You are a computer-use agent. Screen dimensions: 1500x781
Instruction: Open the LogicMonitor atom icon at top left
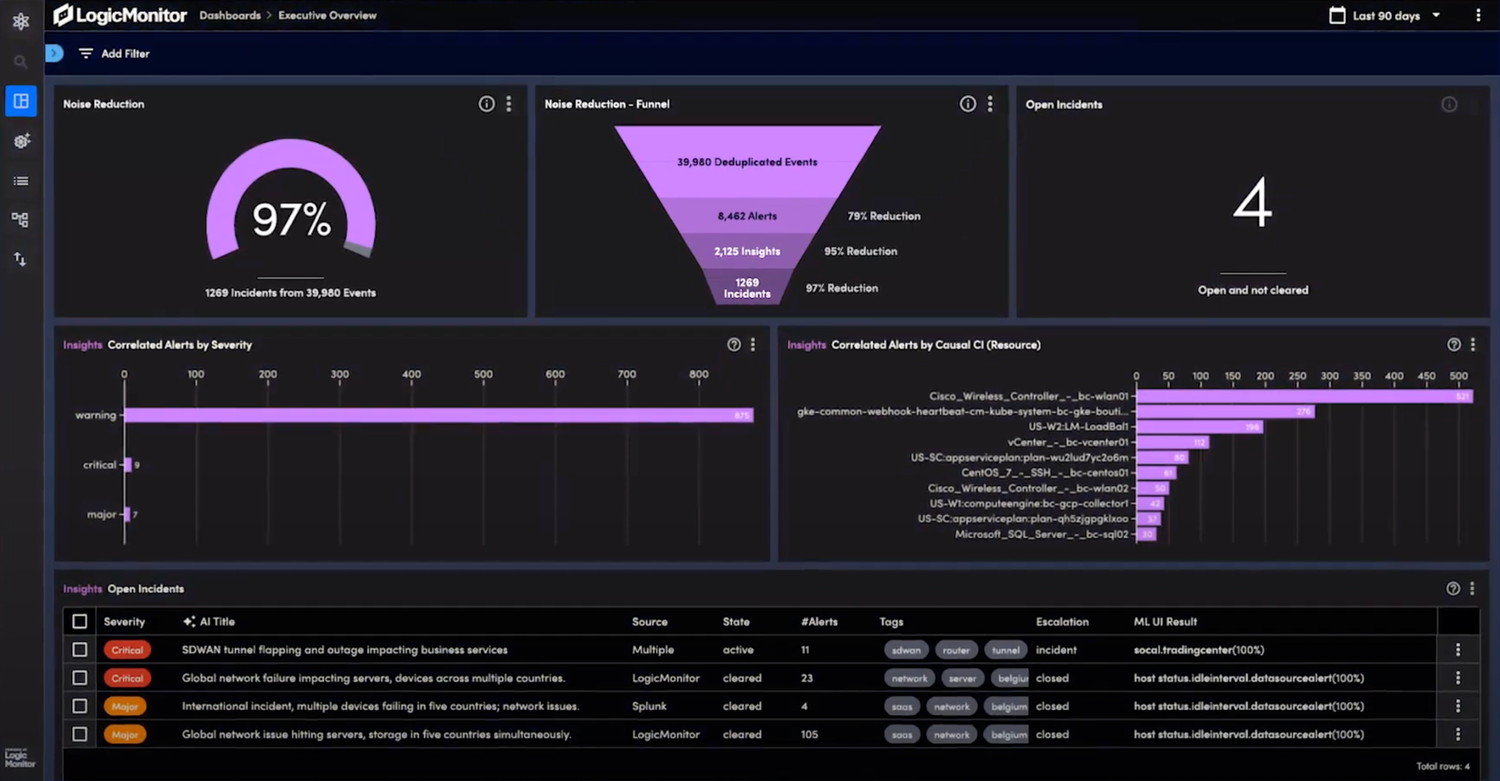click(x=20, y=20)
